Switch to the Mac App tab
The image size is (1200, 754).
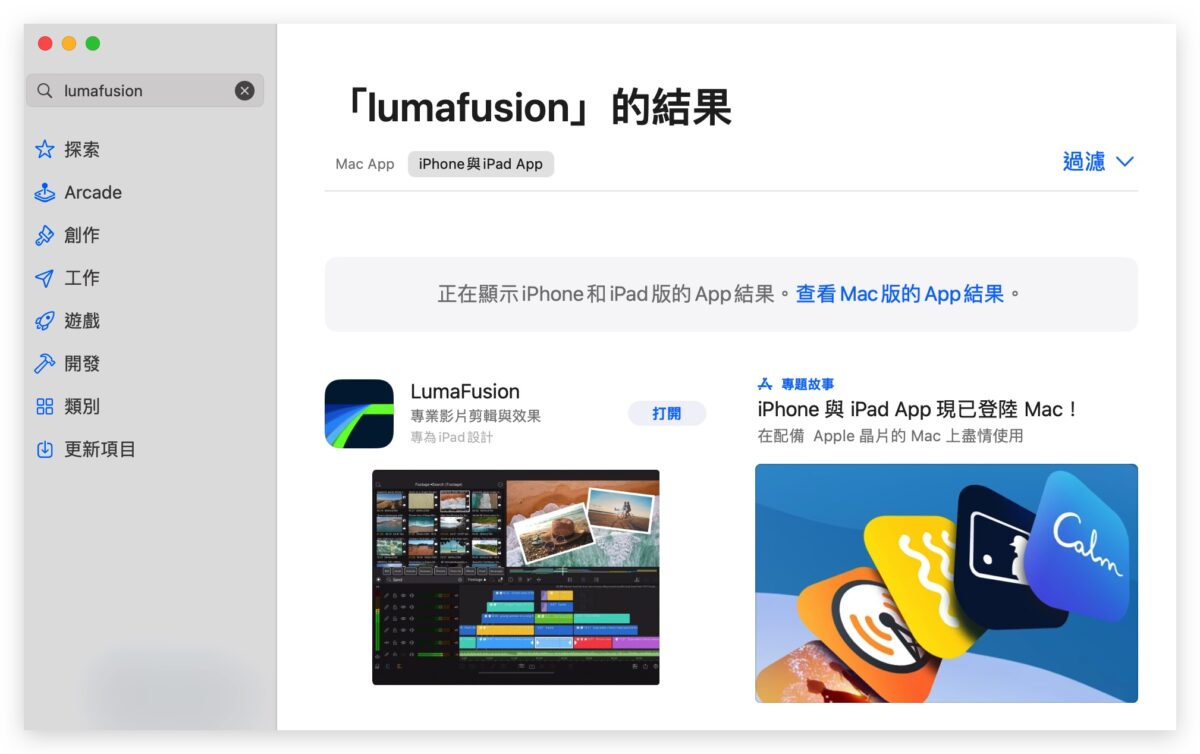click(365, 164)
